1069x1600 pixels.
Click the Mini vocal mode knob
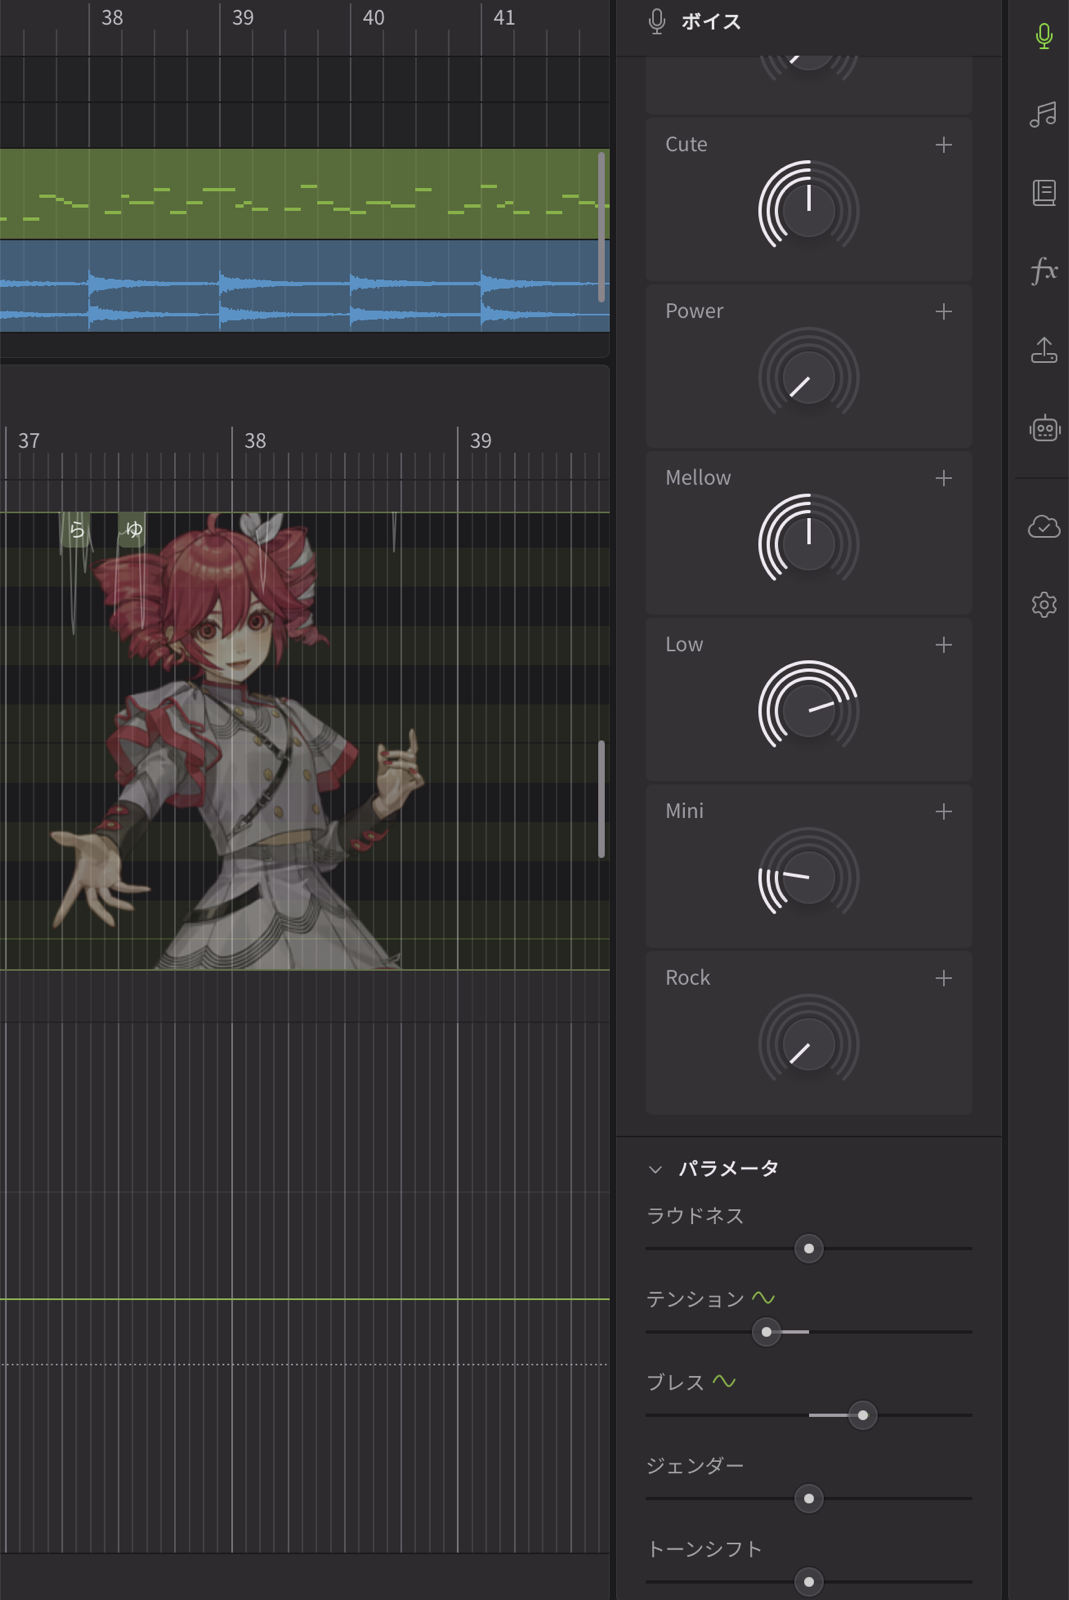808,876
